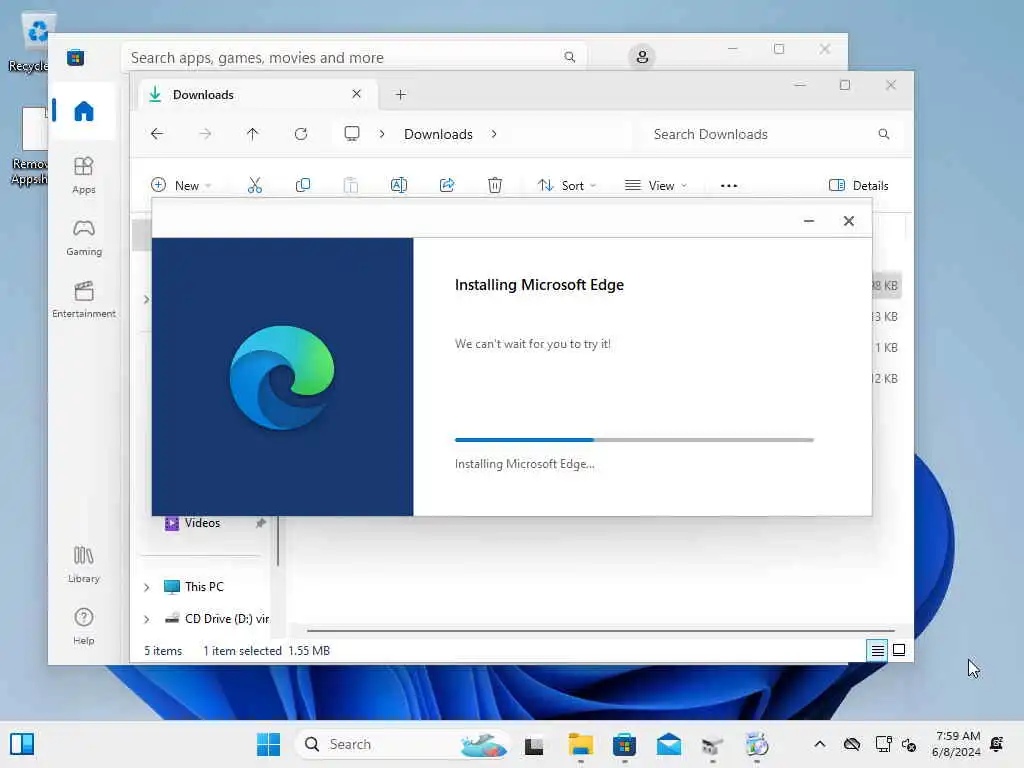Open Help in Microsoft Store sidebar
Viewport: 1024px width, 768px height.
tap(84, 626)
